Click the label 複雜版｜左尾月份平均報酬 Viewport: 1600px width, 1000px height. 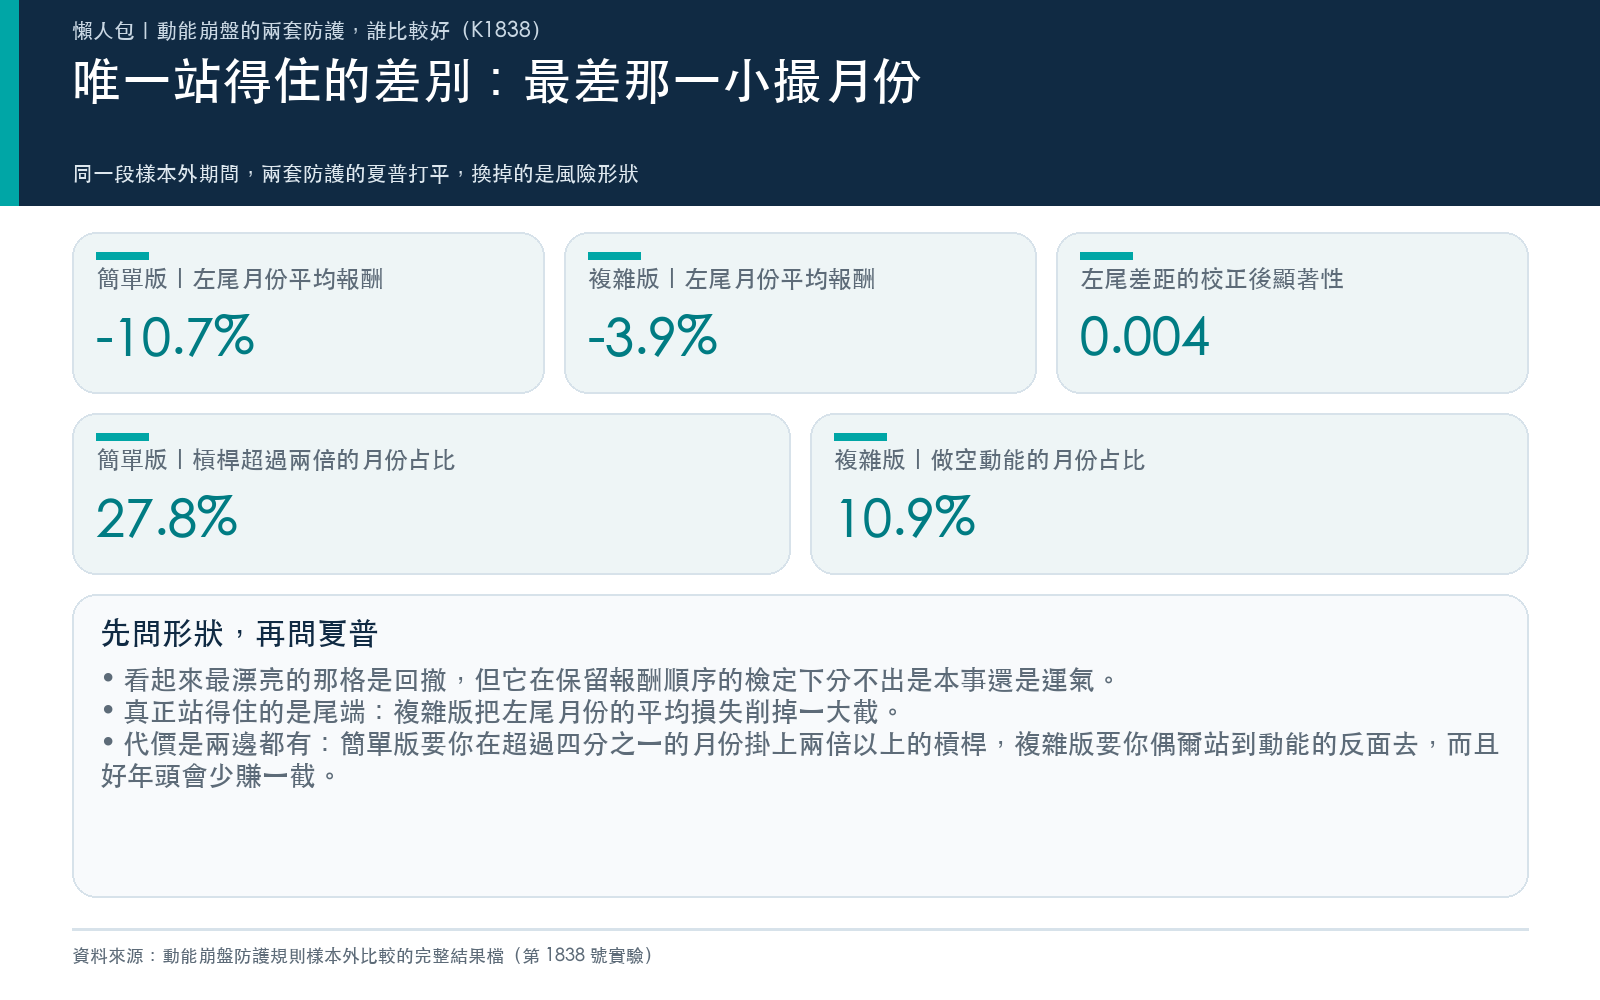732,279
